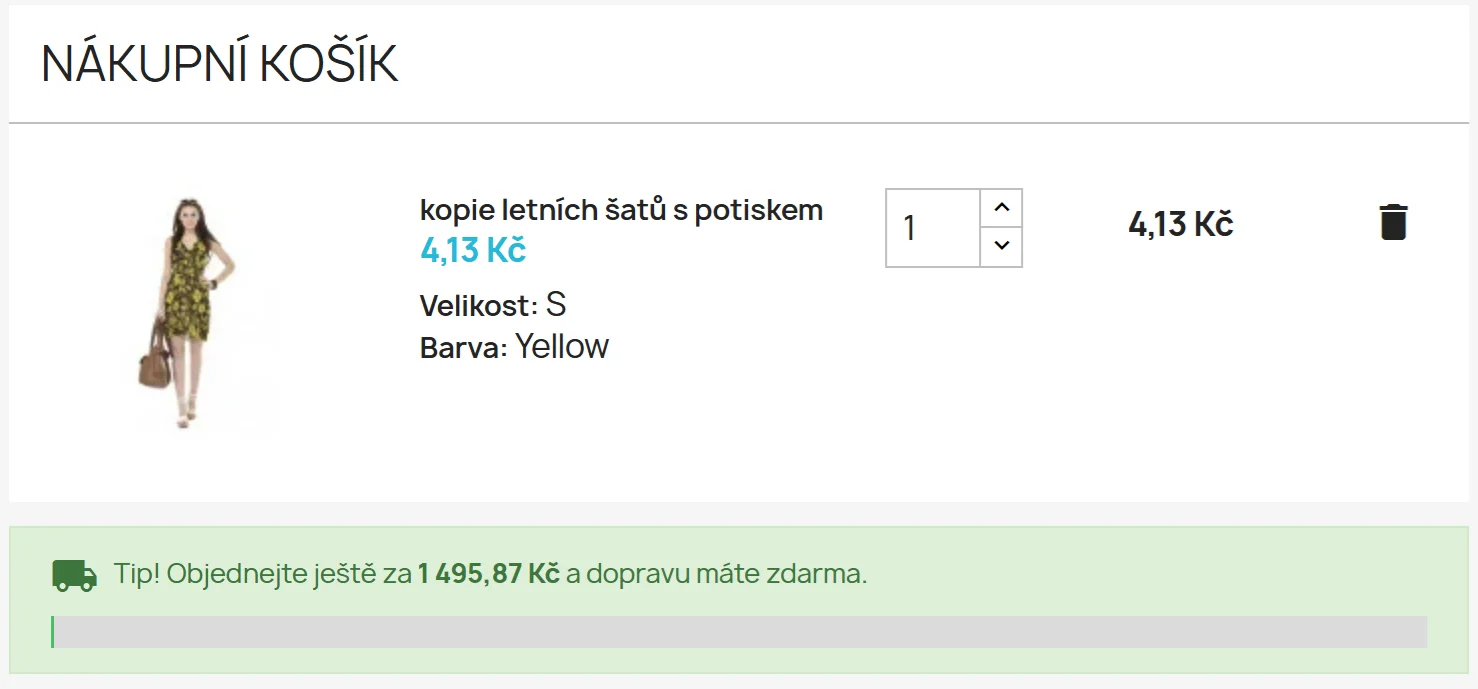This screenshot has height=689, width=1478.
Task: Click the 'Barva:' label
Action: click(x=464, y=348)
